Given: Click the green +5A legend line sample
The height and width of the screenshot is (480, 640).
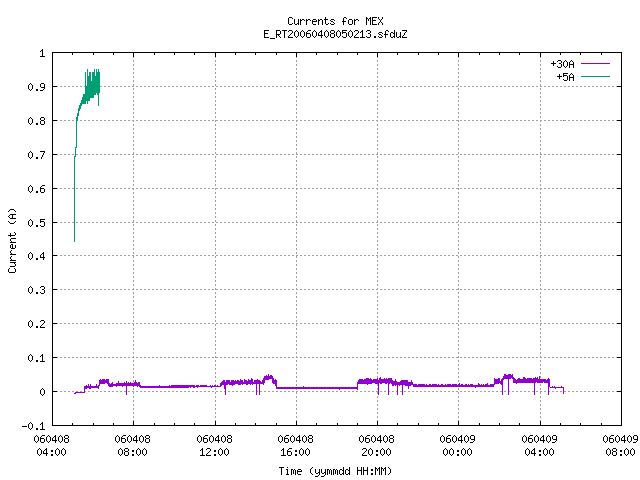Looking at the screenshot, I should pos(595,77).
